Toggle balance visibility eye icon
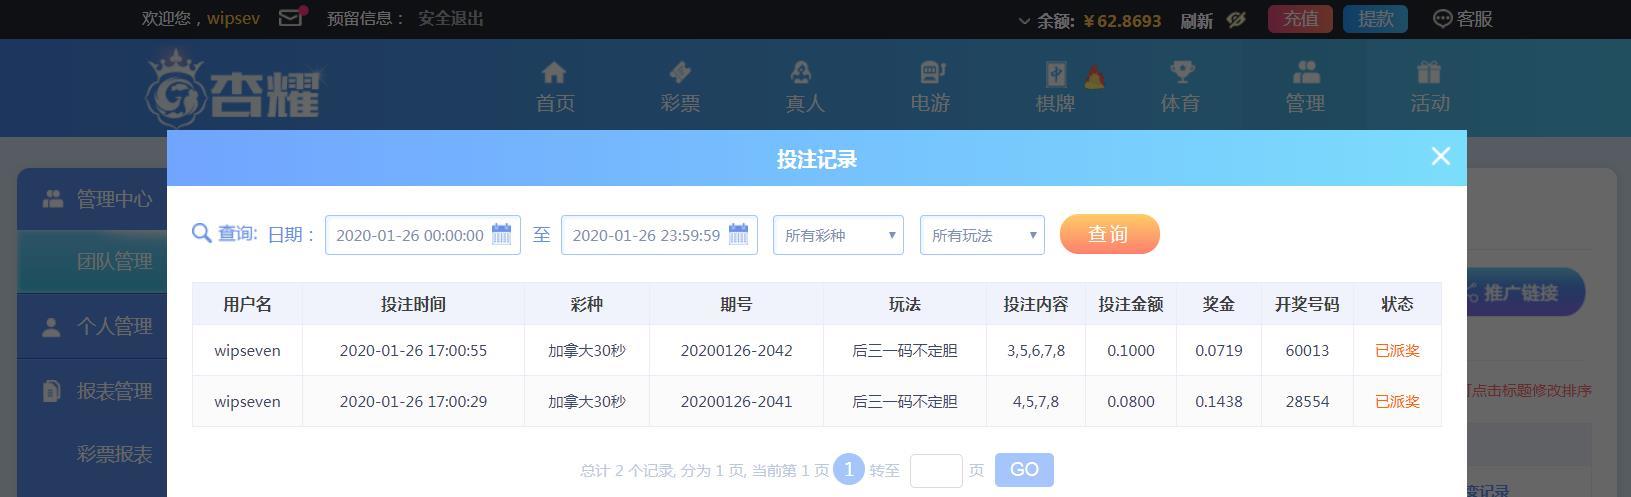The image size is (1631, 497). coord(1237,19)
